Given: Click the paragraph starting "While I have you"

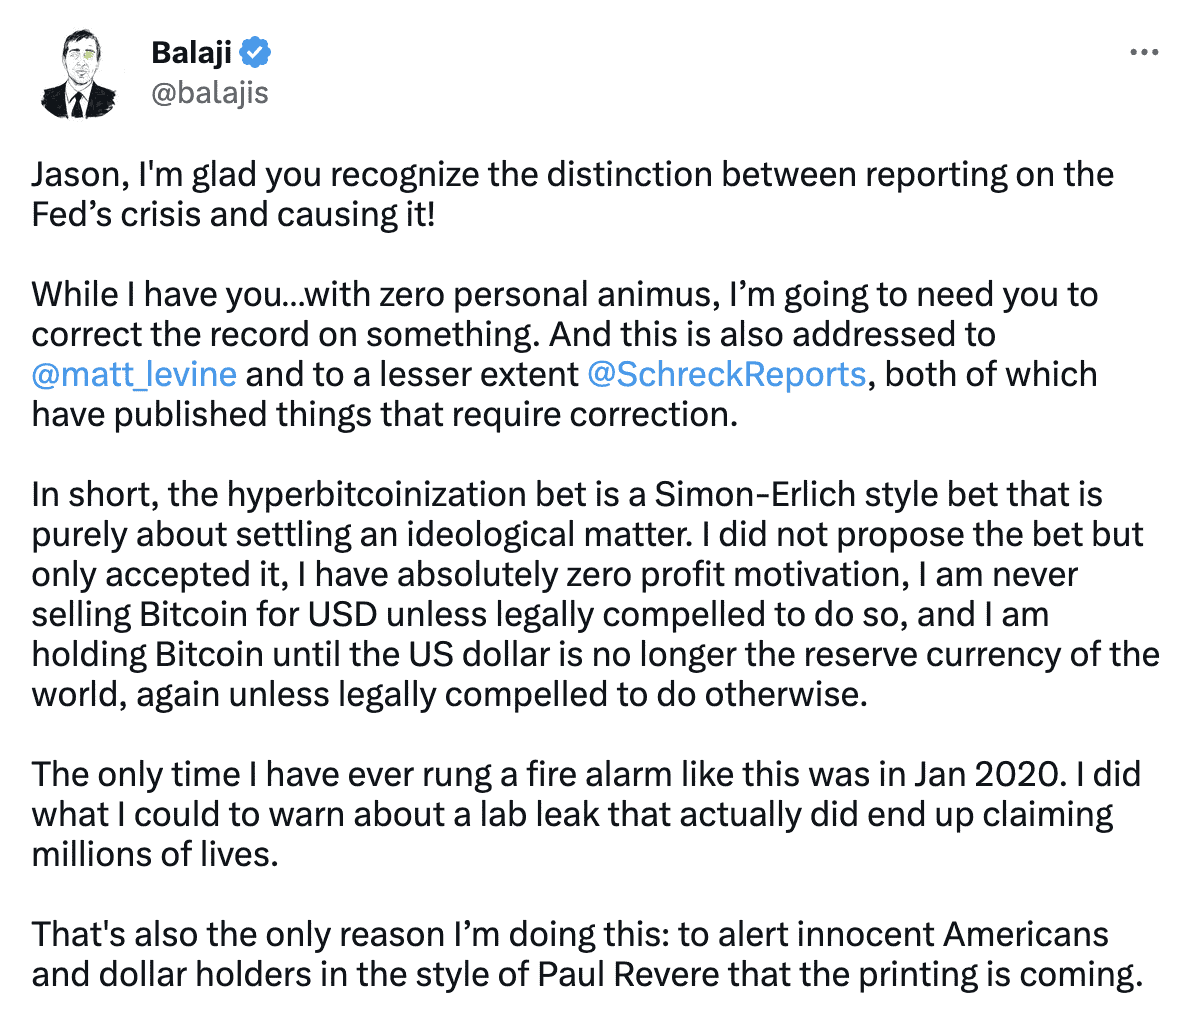Looking at the screenshot, I should point(565,354).
